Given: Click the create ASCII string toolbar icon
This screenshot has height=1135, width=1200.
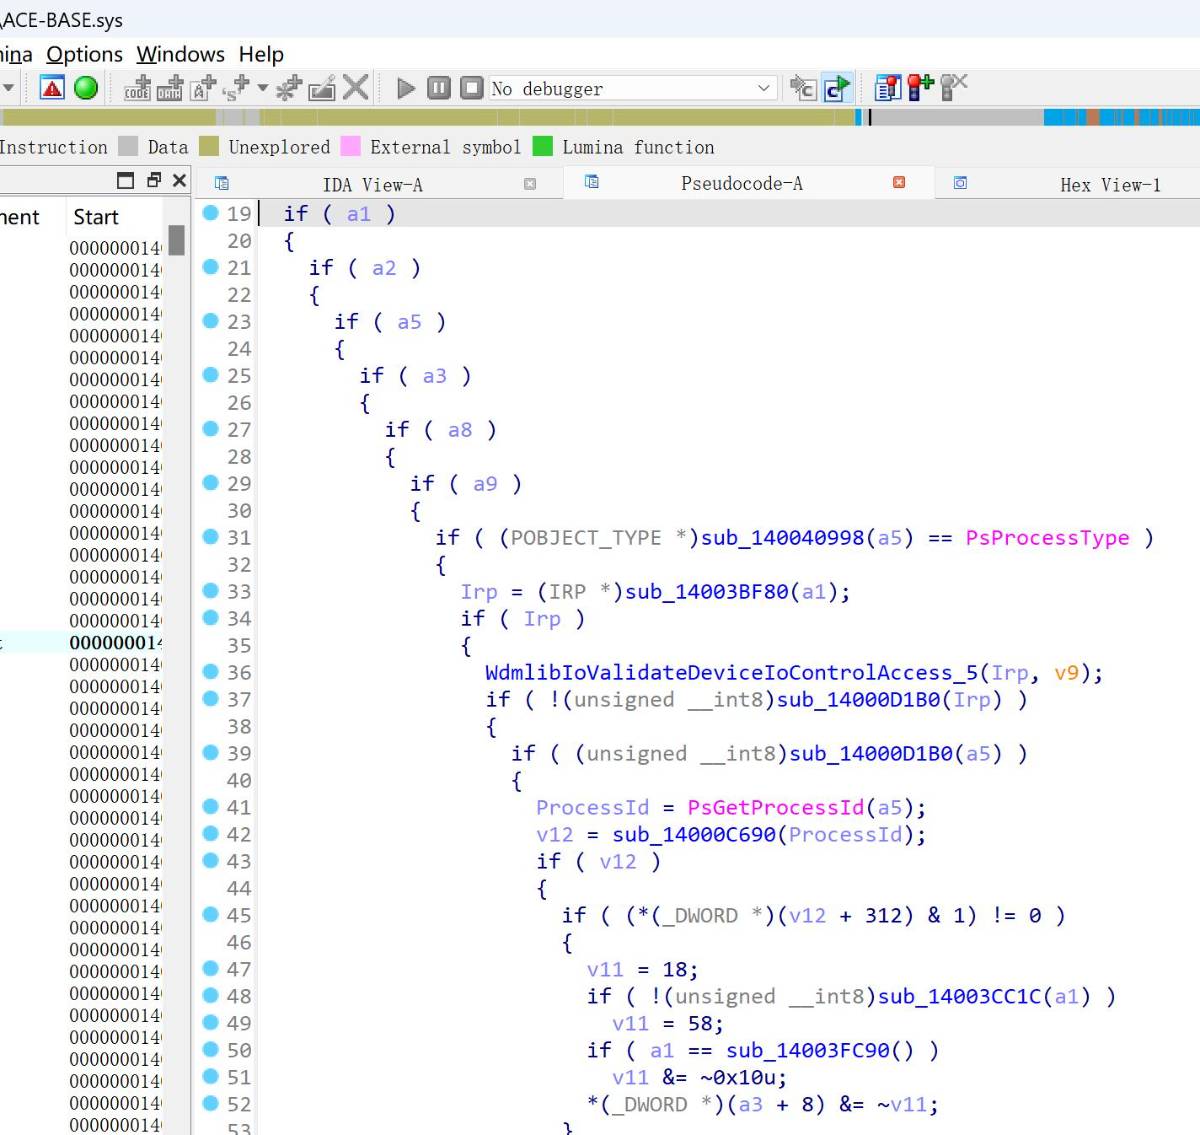Looking at the screenshot, I should pyautogui.click(x=203, y=88).
